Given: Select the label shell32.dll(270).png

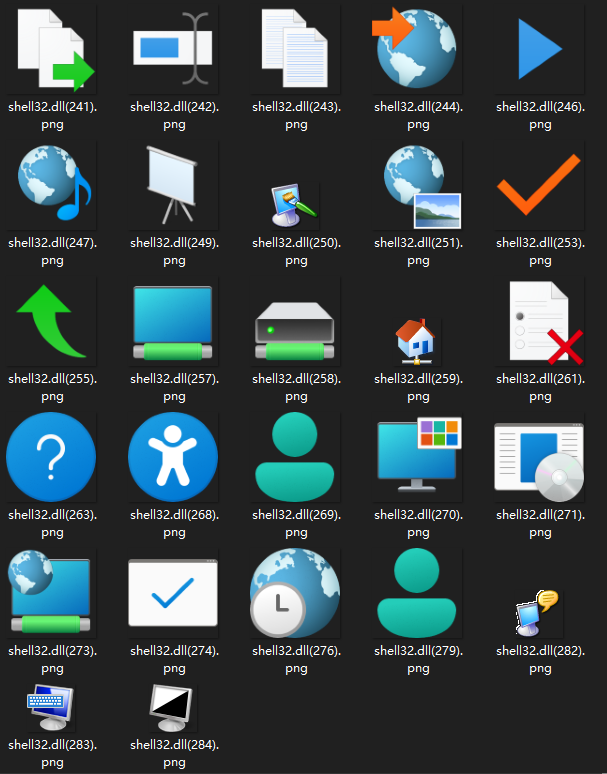Looking at the screenshot, I should pos(418,524).
